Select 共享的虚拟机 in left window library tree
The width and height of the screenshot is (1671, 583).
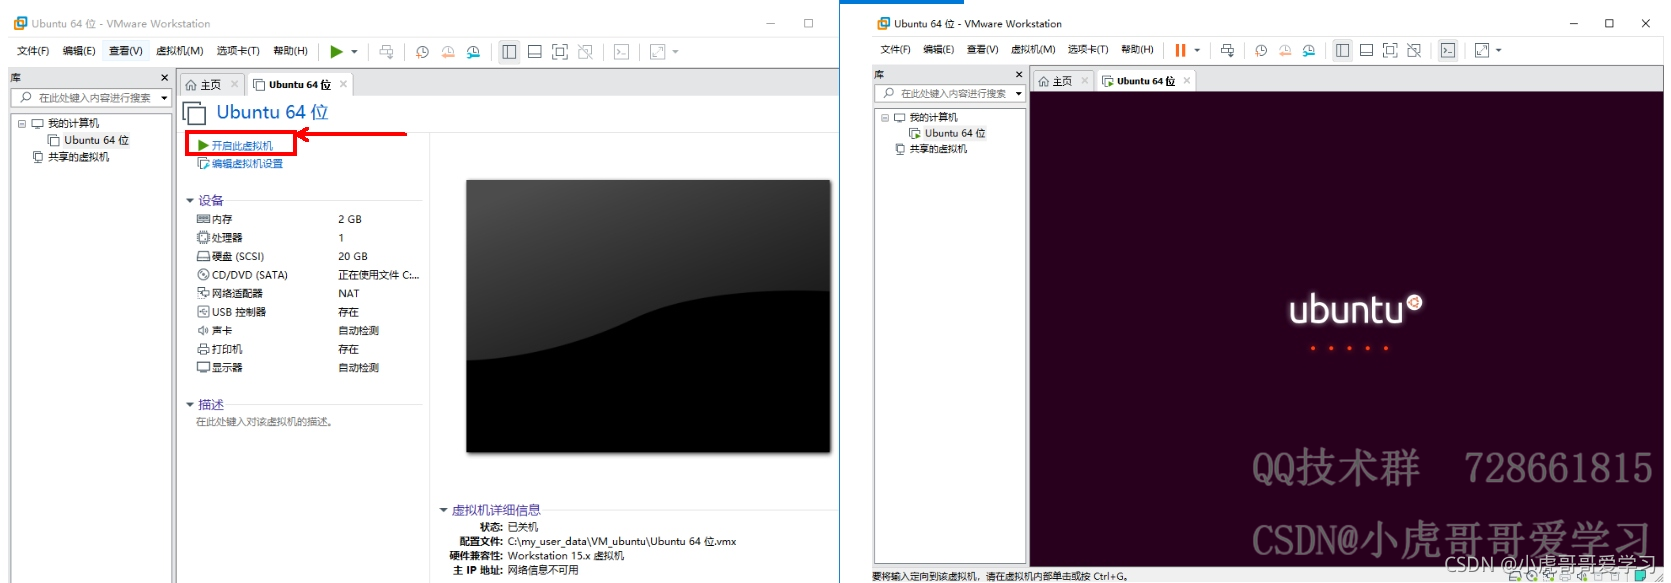[78, 157]
